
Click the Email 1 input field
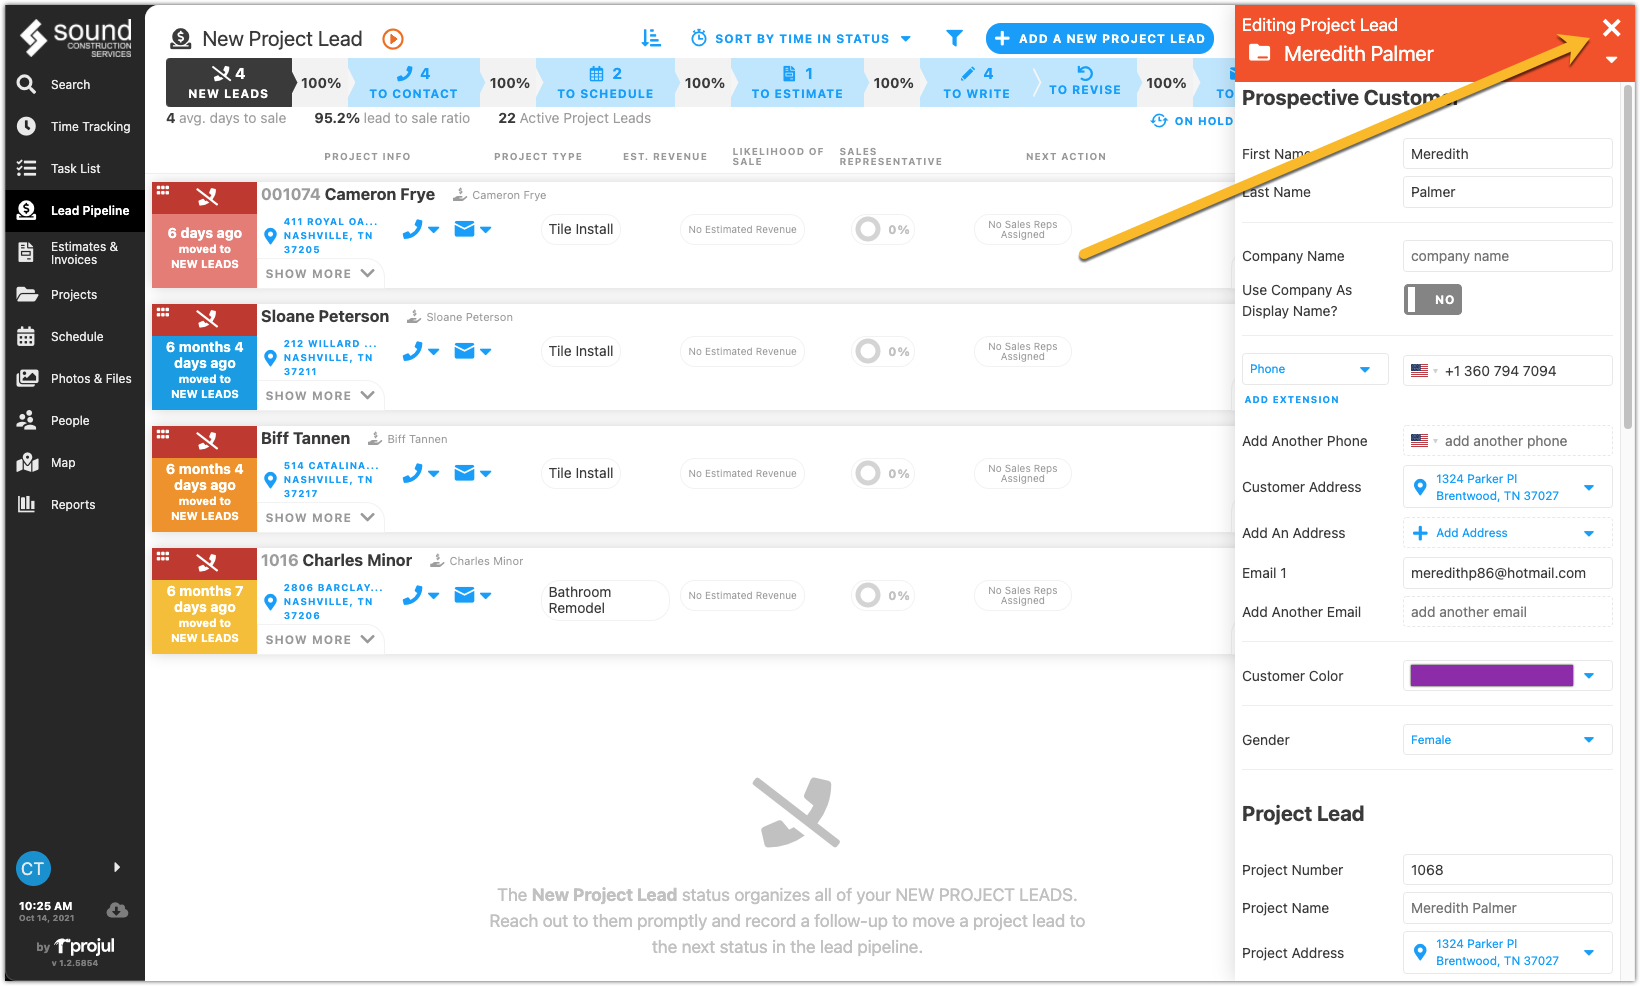click(1506, 573)
